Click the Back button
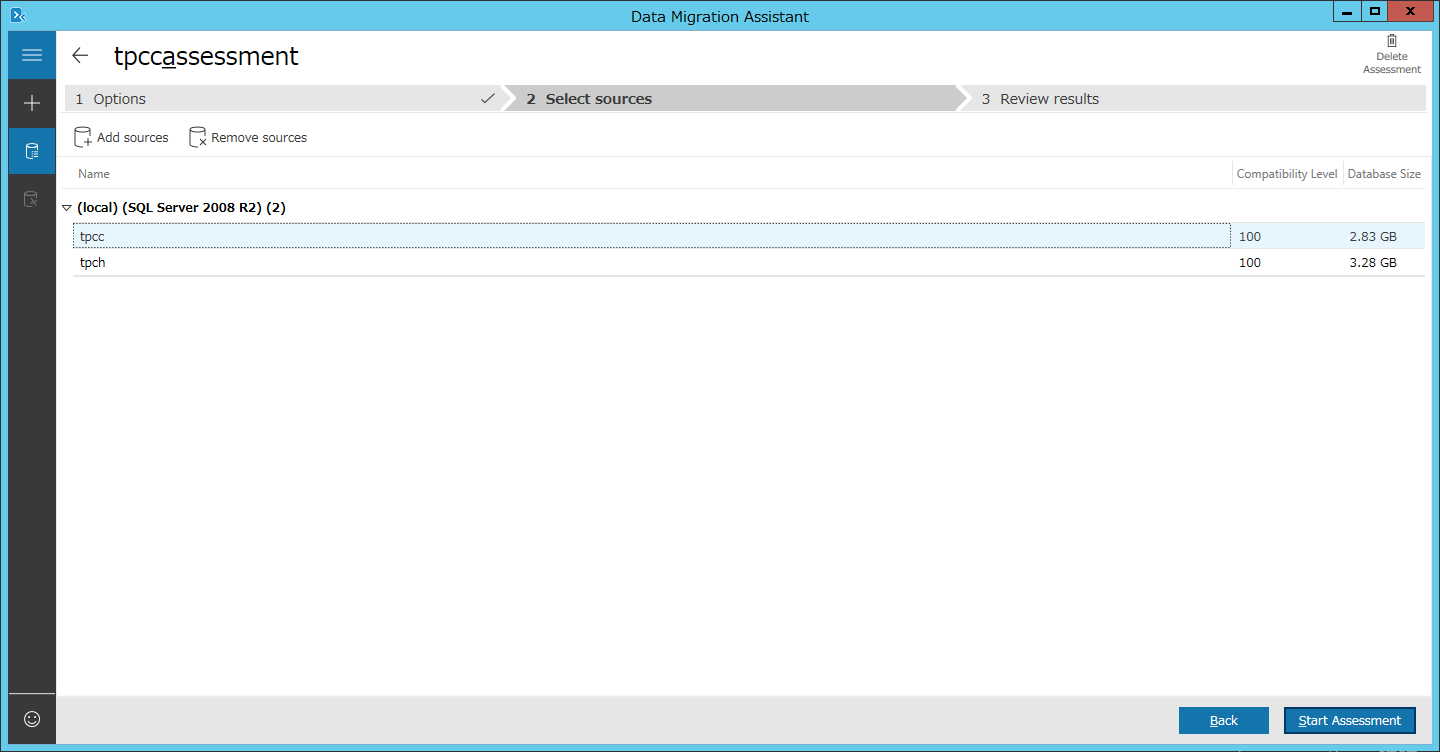1440x752 pixels. tap(1224, 720)
